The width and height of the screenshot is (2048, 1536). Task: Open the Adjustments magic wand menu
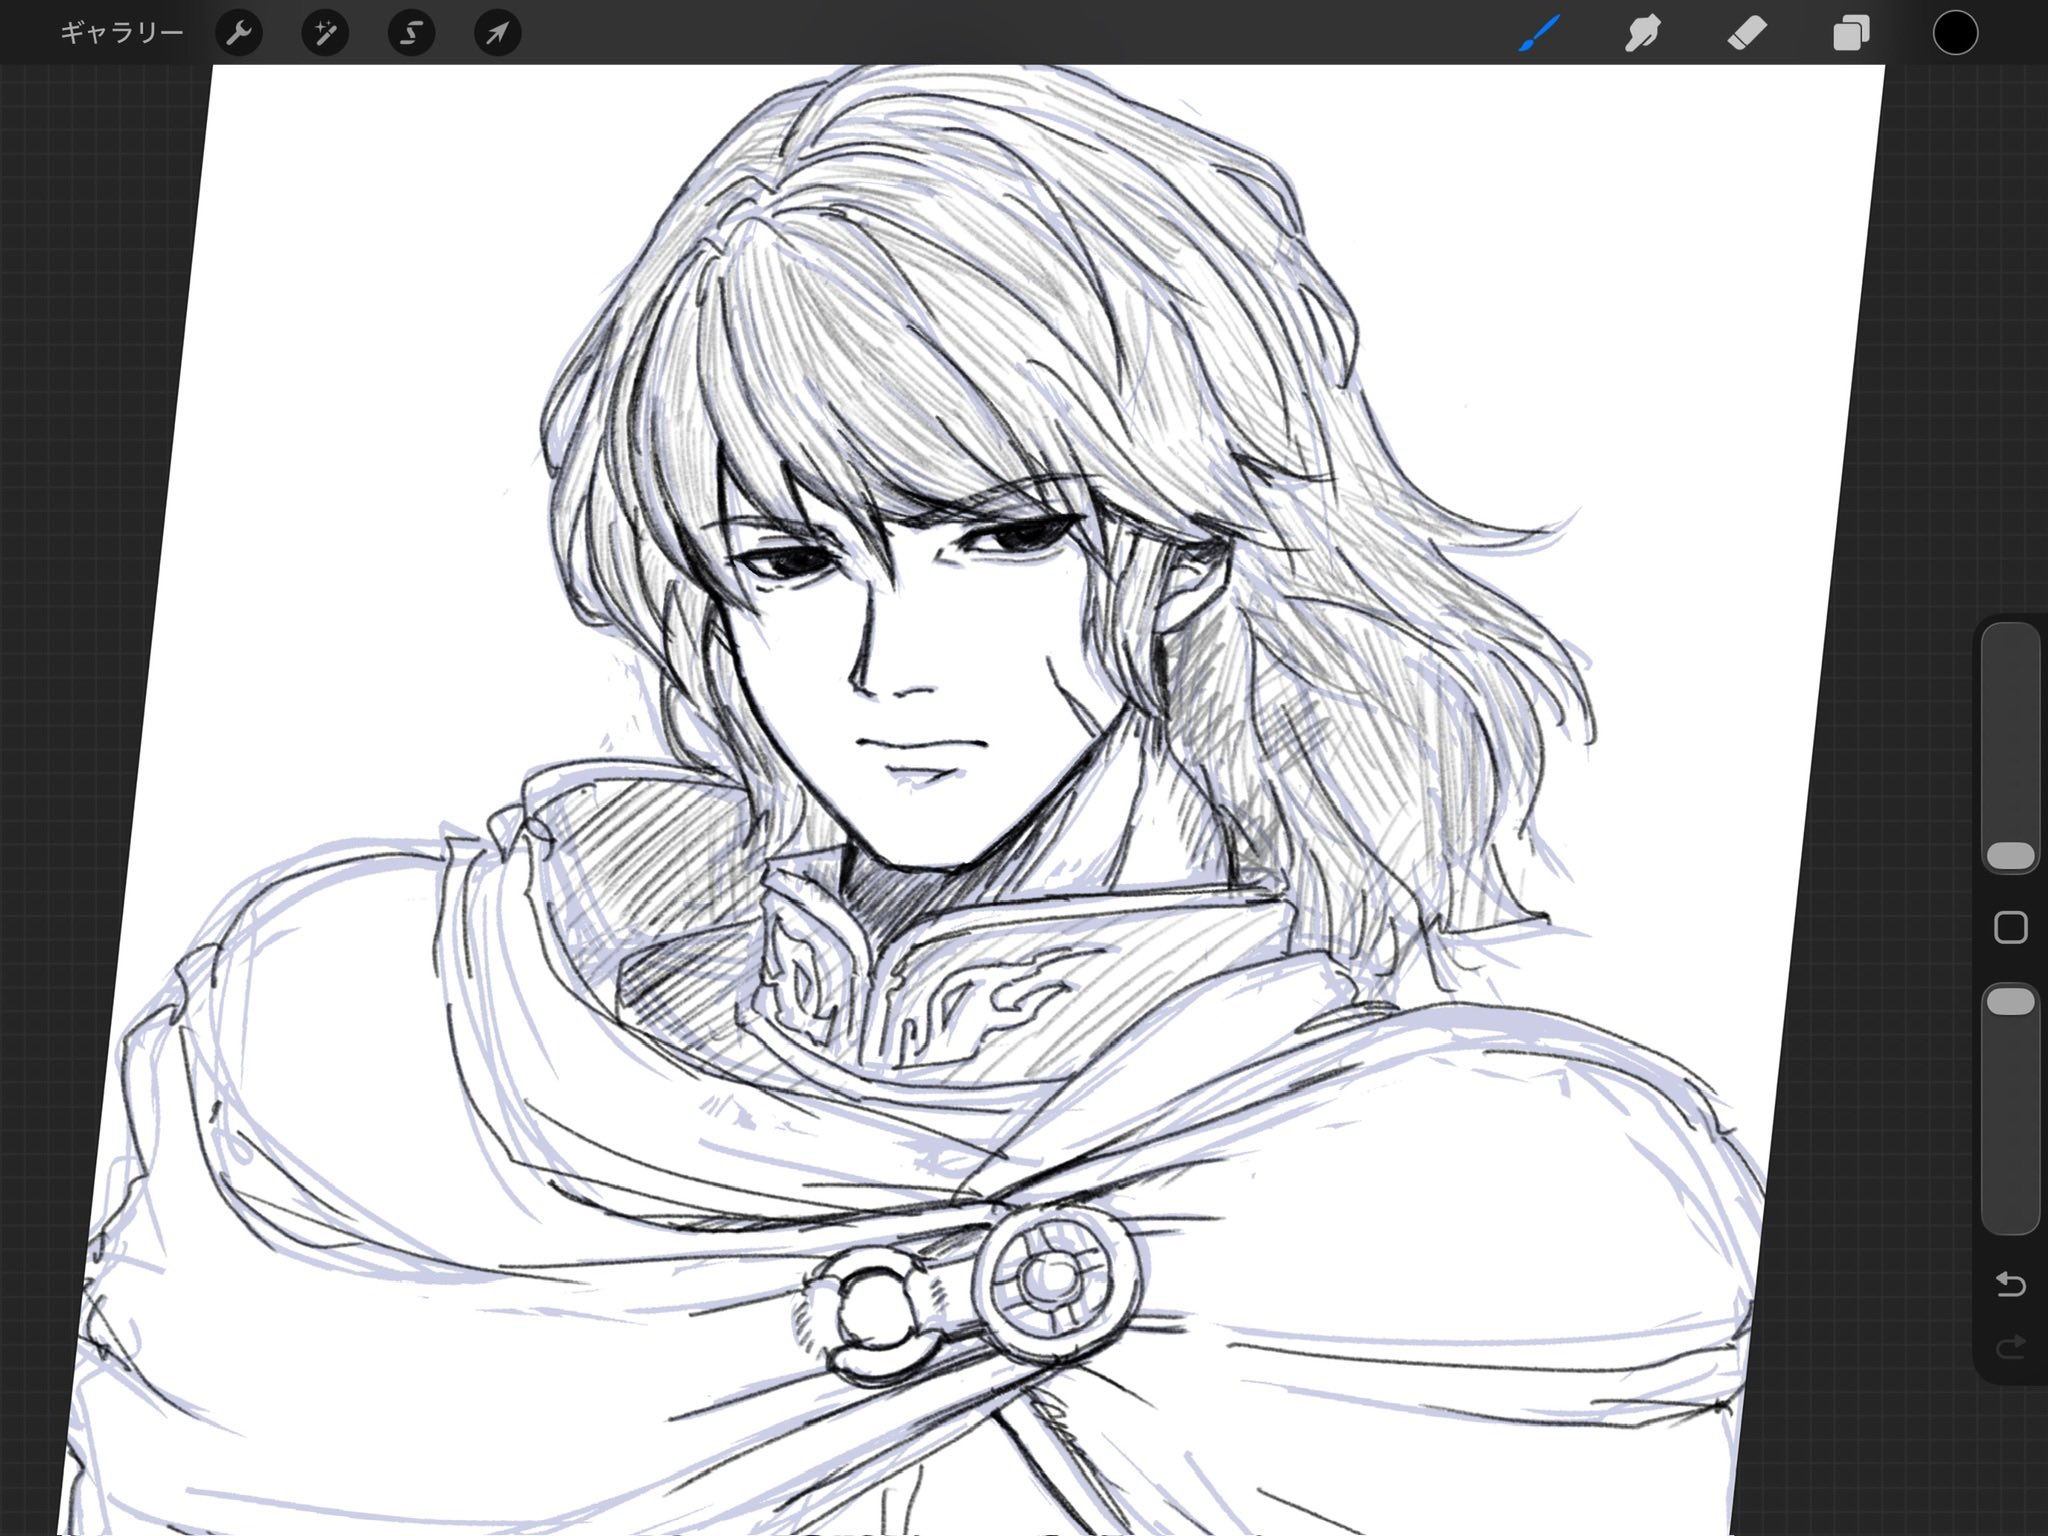click(x=325, y=33)
